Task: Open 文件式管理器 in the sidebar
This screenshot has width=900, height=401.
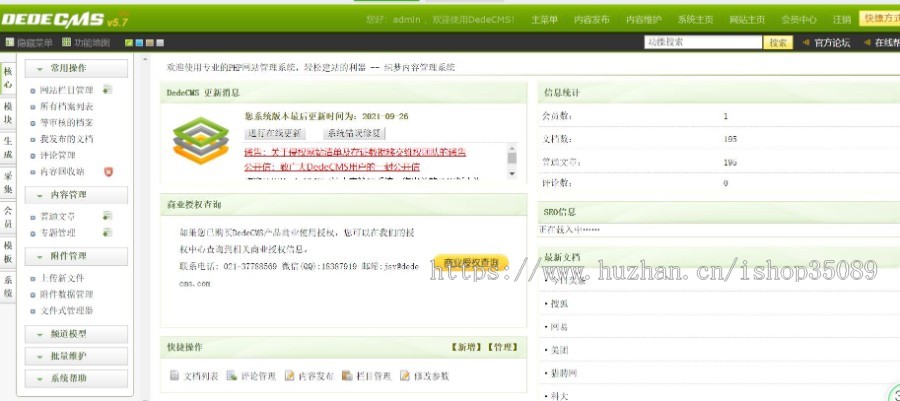Action: pos(67,310)
